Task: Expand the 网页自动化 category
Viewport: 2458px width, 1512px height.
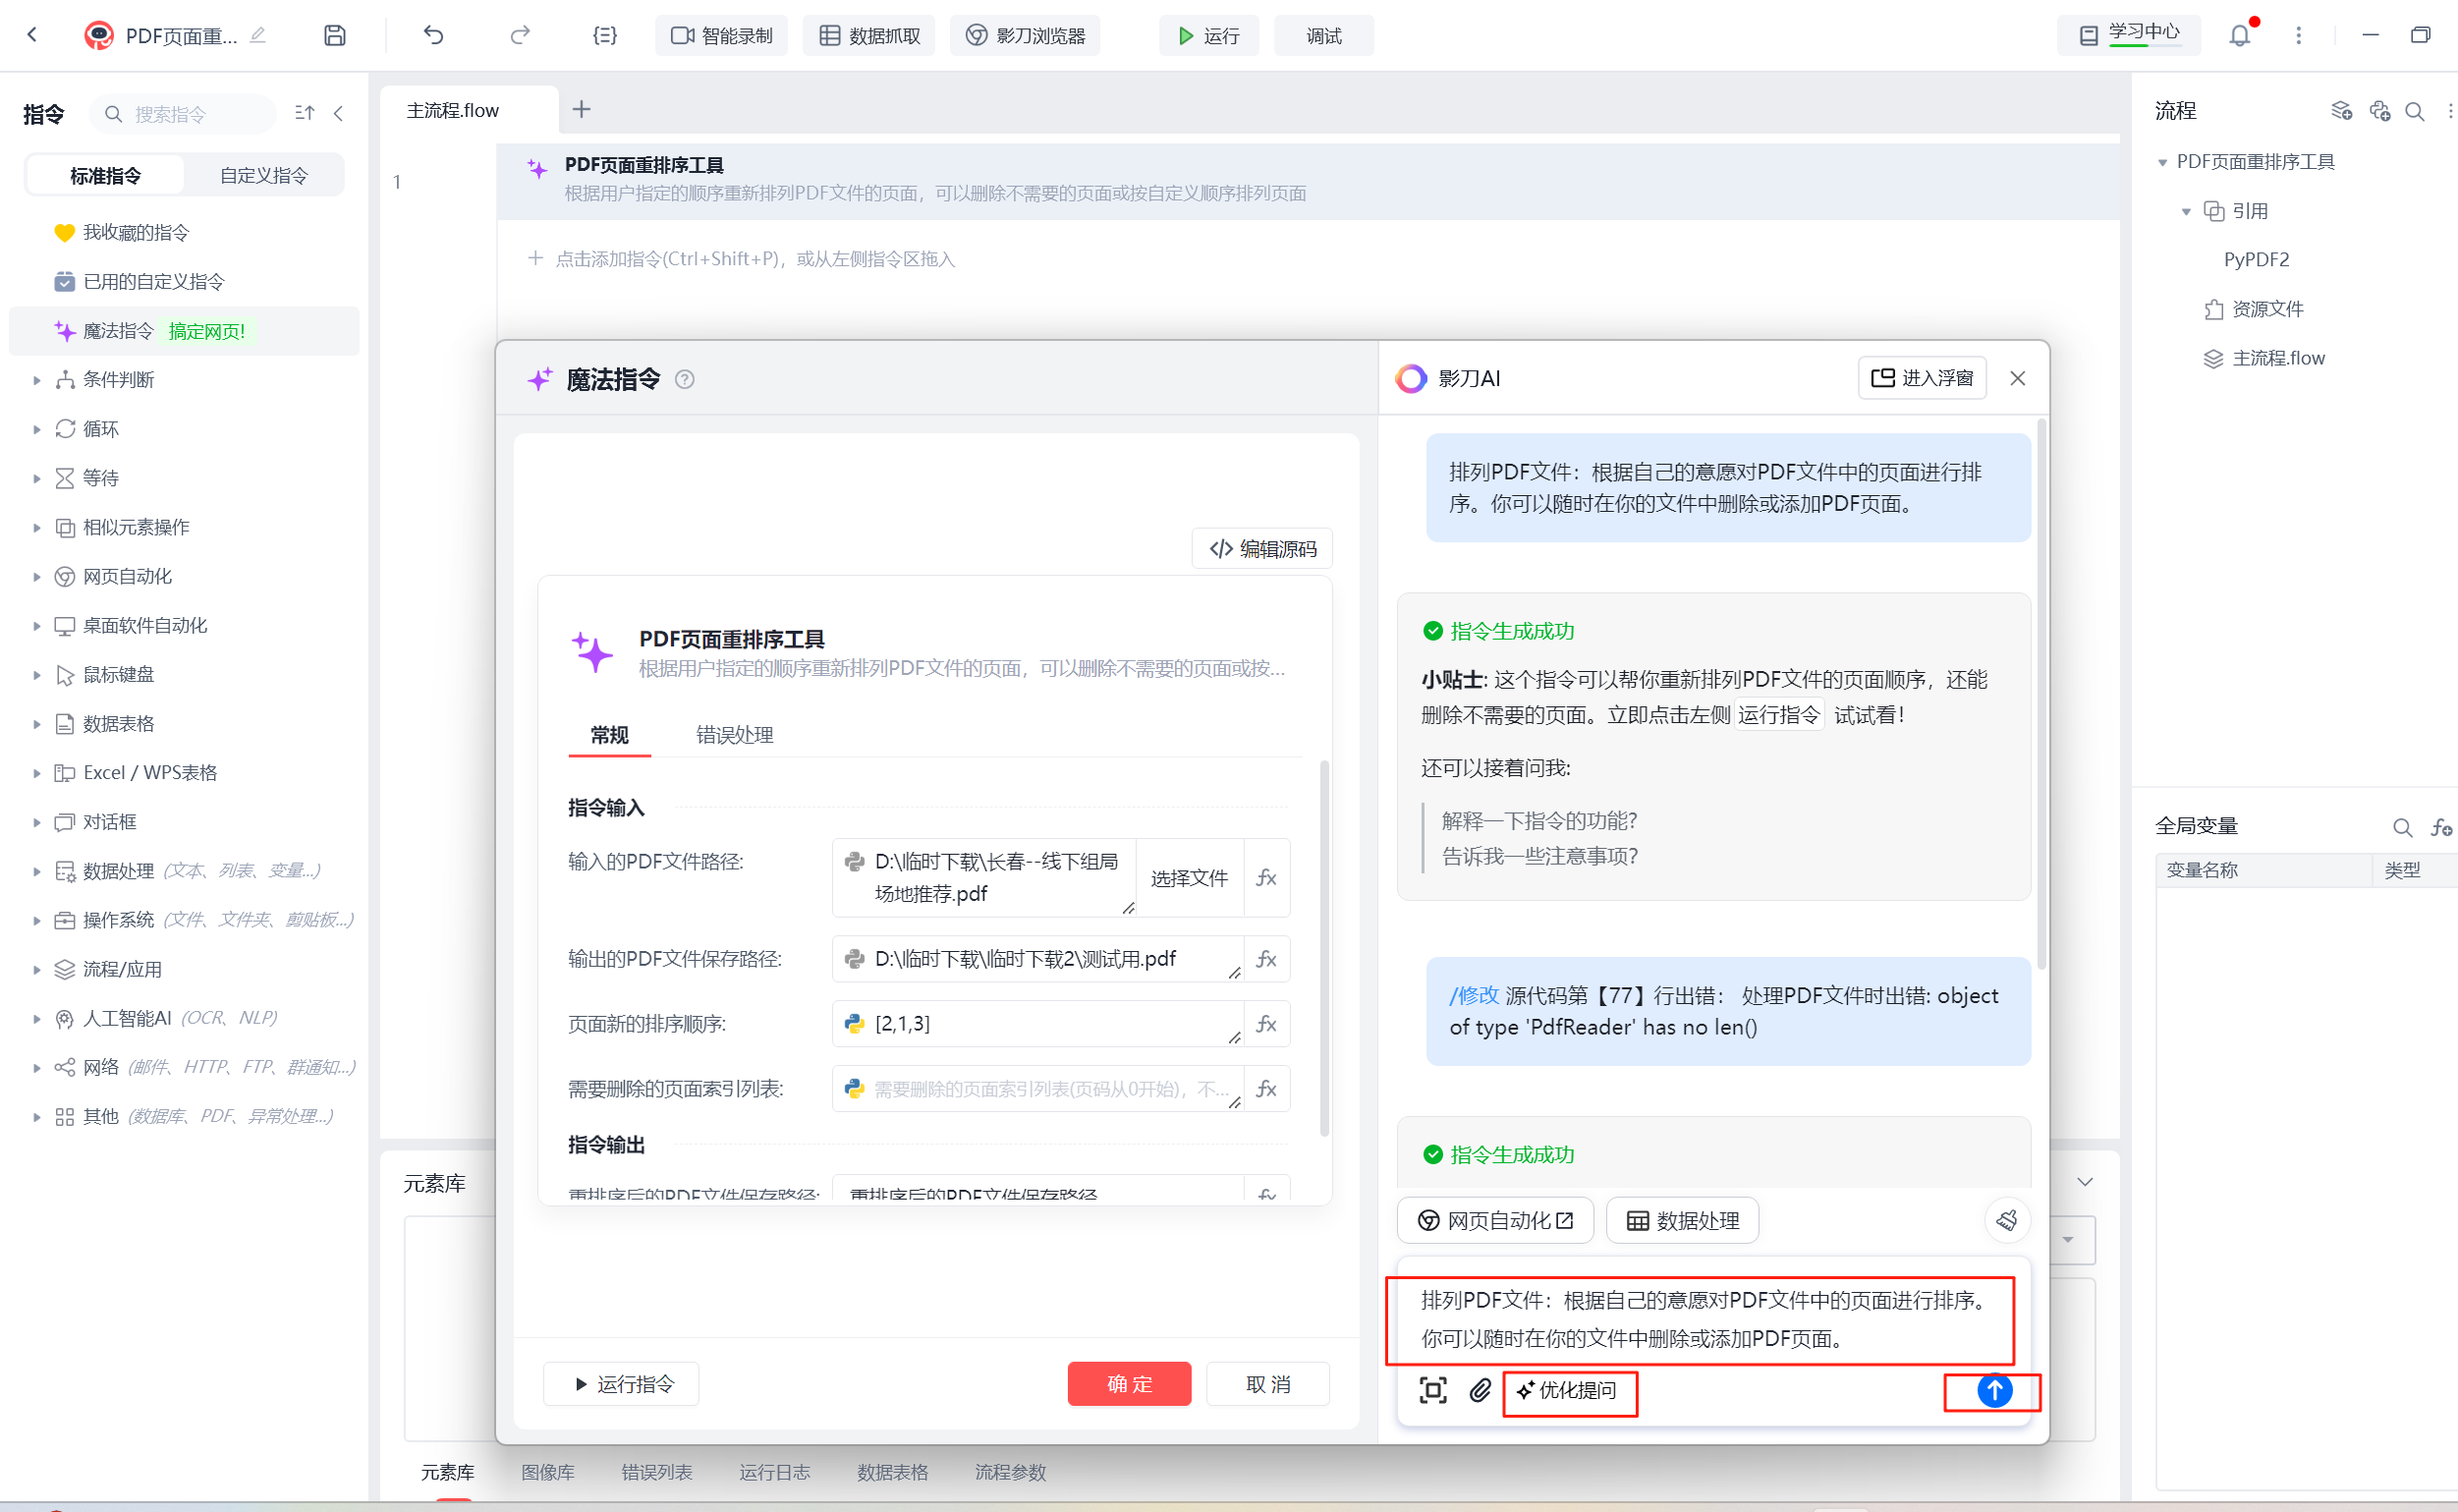Action: coord(37,577)
